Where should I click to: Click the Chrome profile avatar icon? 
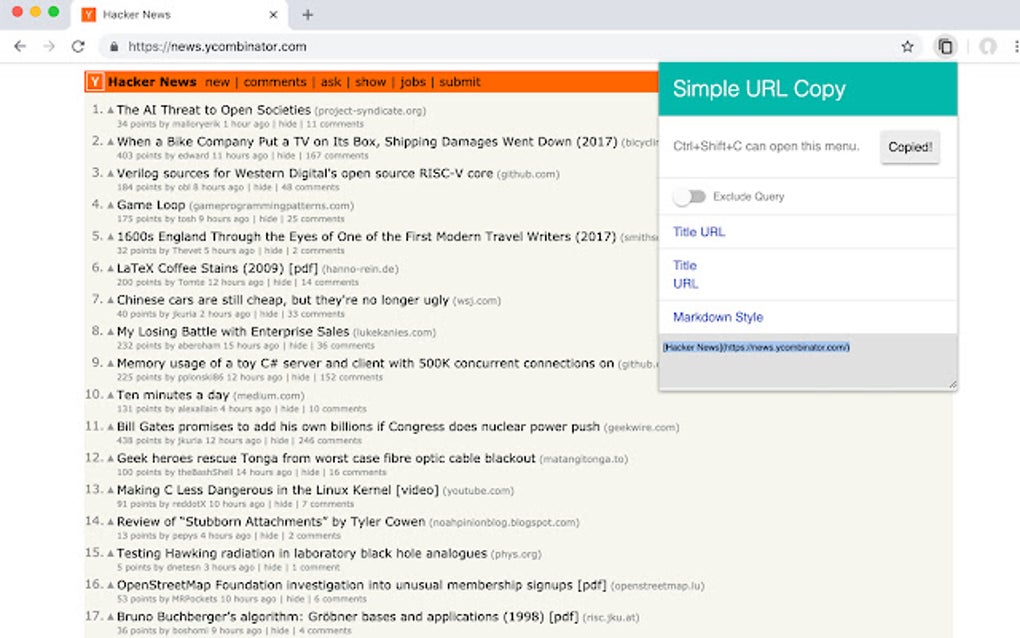(989, 46)
